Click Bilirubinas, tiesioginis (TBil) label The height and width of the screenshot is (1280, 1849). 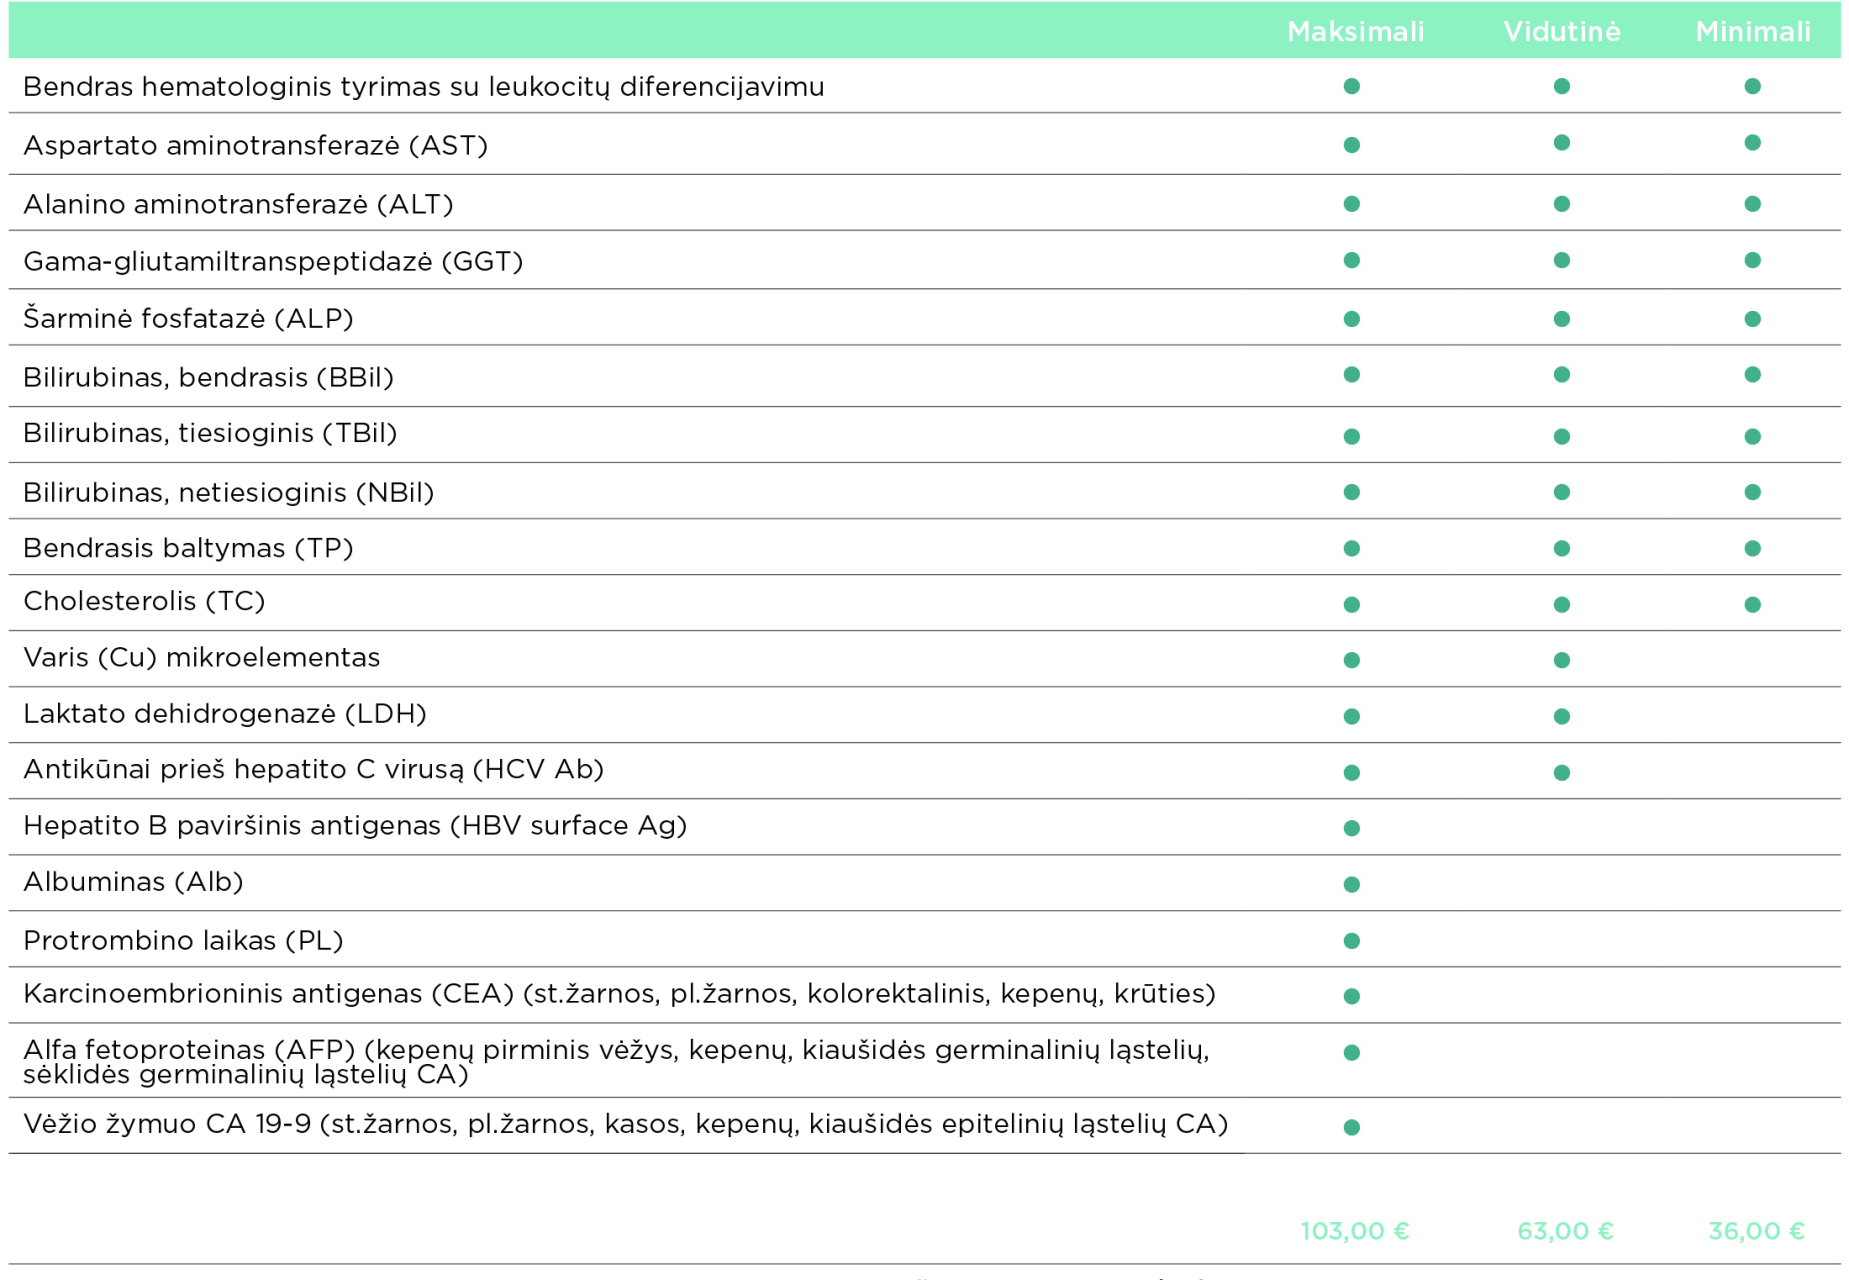point(210,433)
